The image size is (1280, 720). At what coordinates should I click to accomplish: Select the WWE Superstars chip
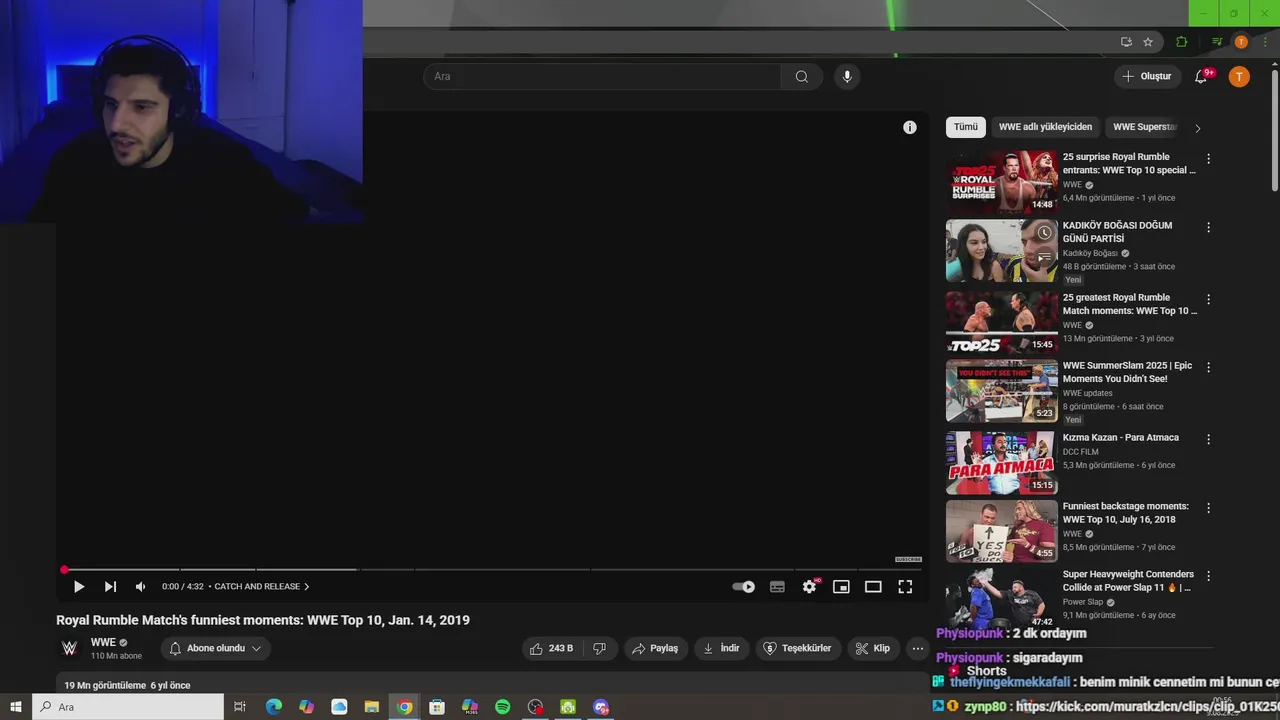point(1145,127)
